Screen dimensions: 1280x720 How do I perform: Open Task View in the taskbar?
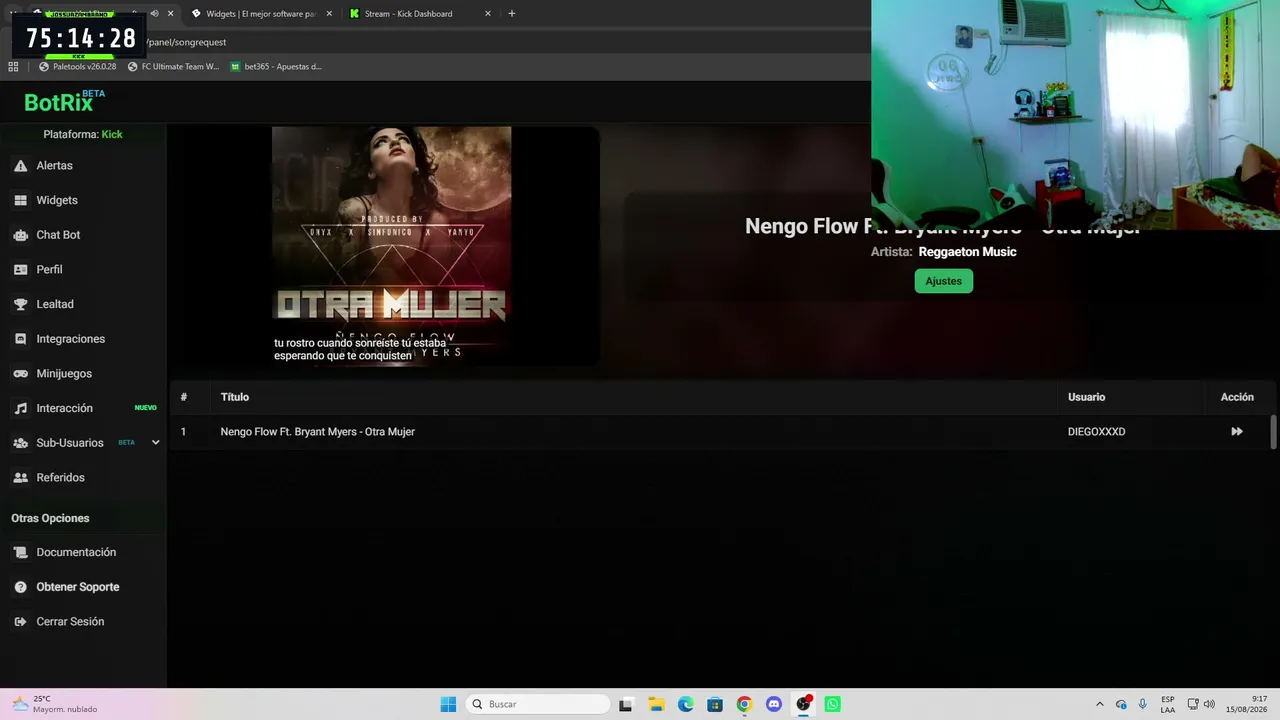tap(626, 704)
